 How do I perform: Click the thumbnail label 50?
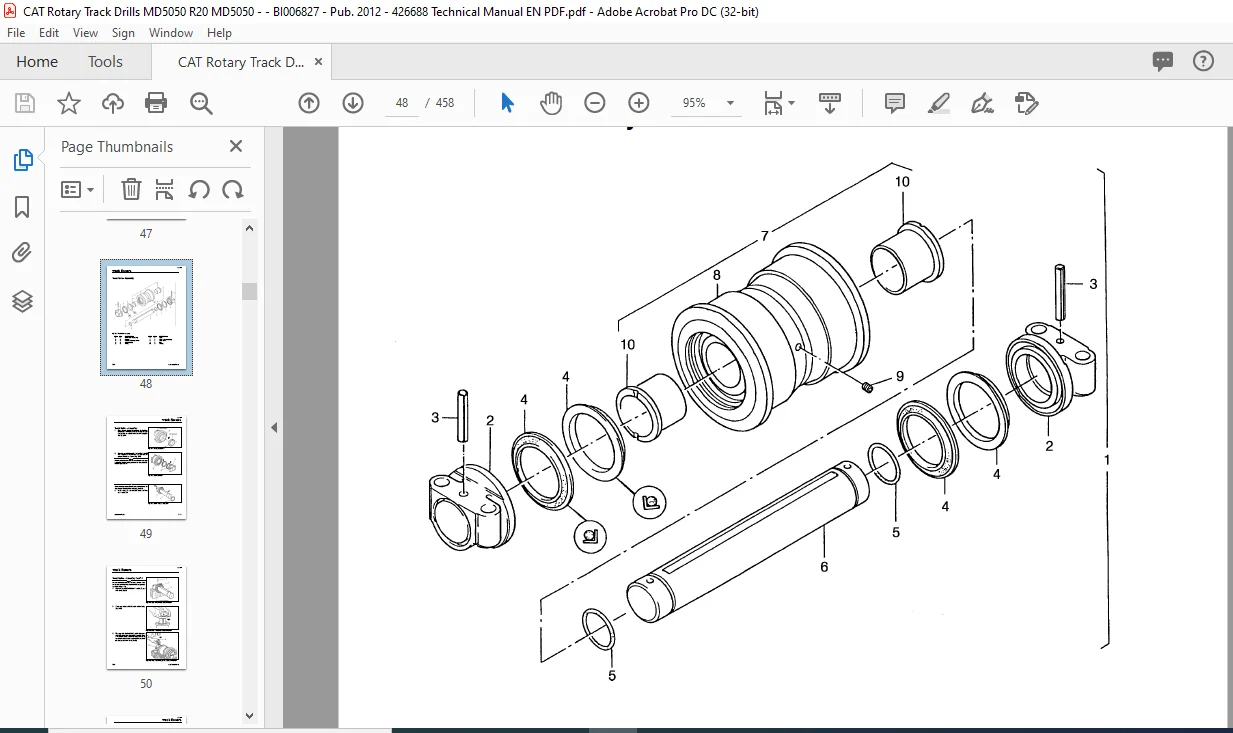click(146, 684)
